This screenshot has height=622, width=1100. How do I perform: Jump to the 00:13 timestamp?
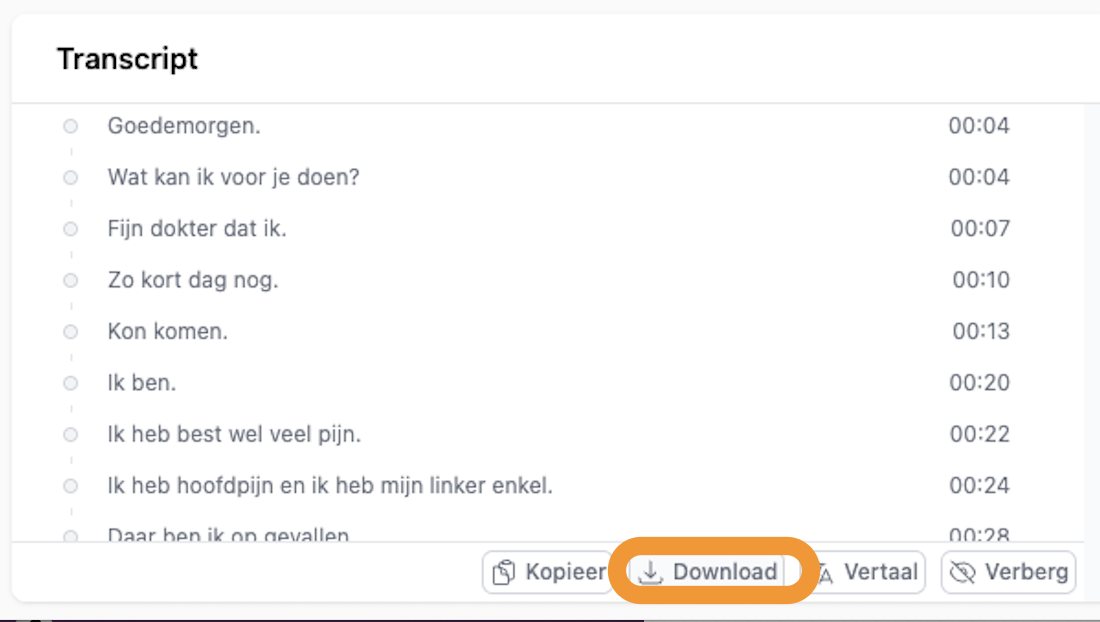(x=980, y=331)
